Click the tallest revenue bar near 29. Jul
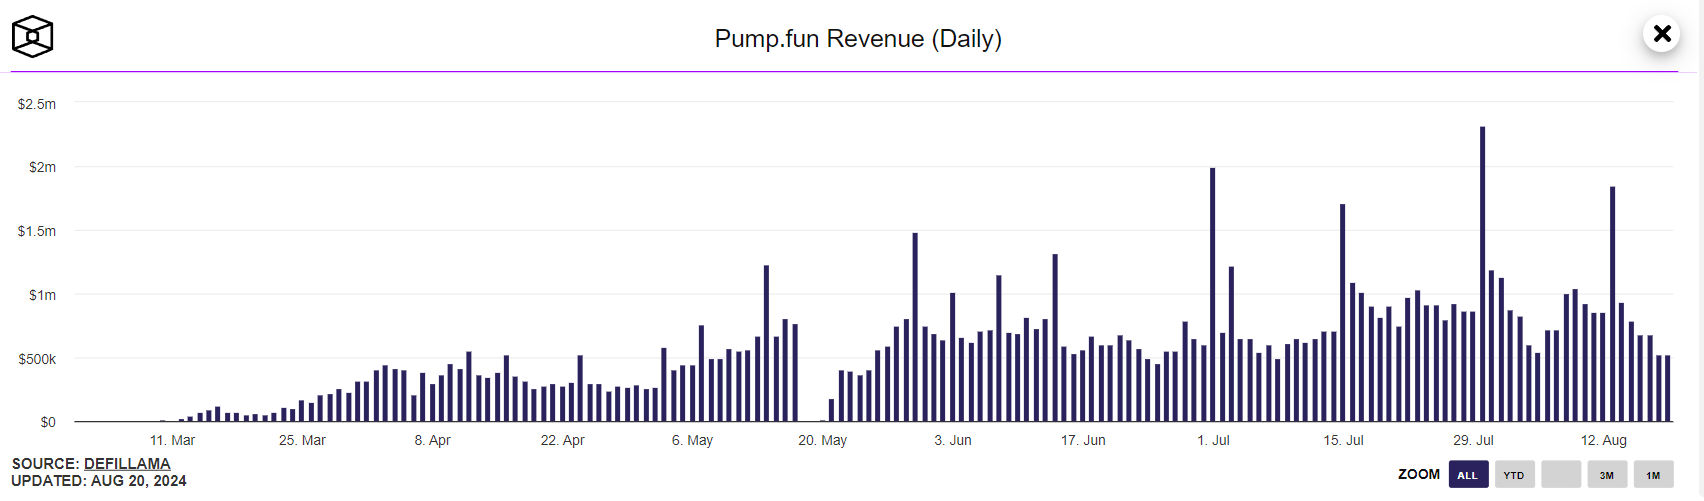1704x501 pixels. 1482,274
